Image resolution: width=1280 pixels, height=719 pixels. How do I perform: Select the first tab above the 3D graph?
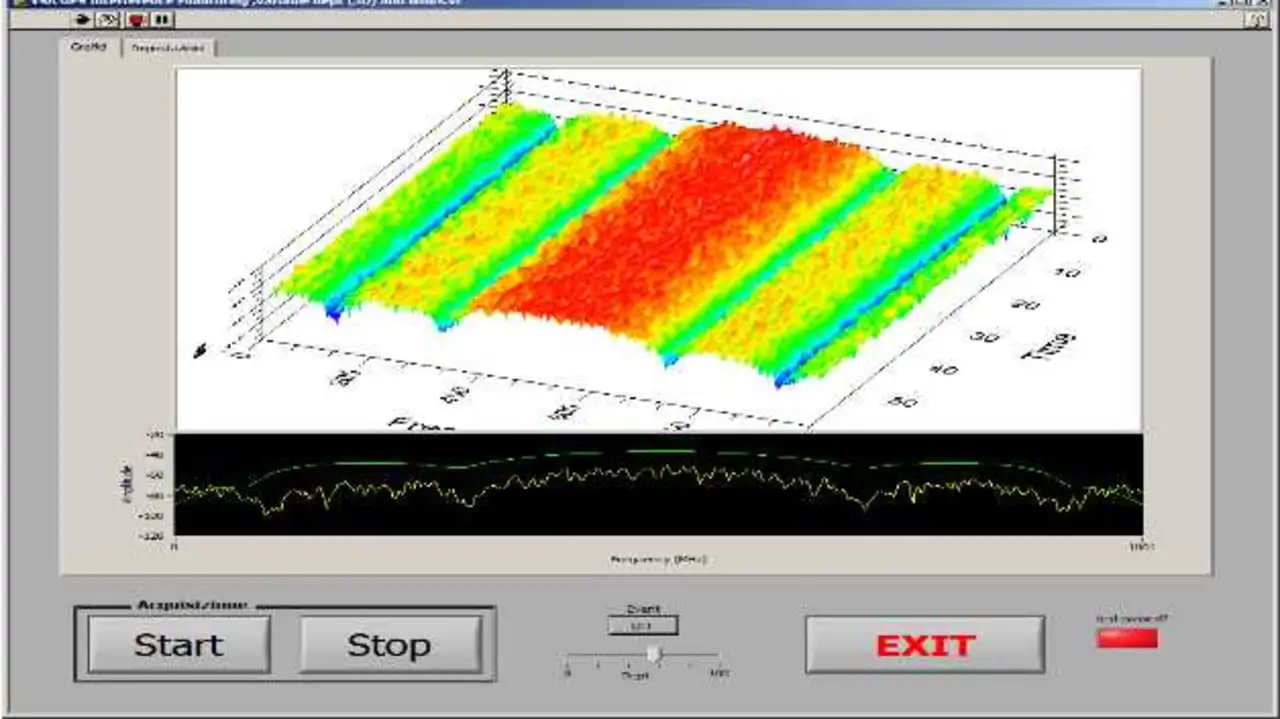coord(88,47)
